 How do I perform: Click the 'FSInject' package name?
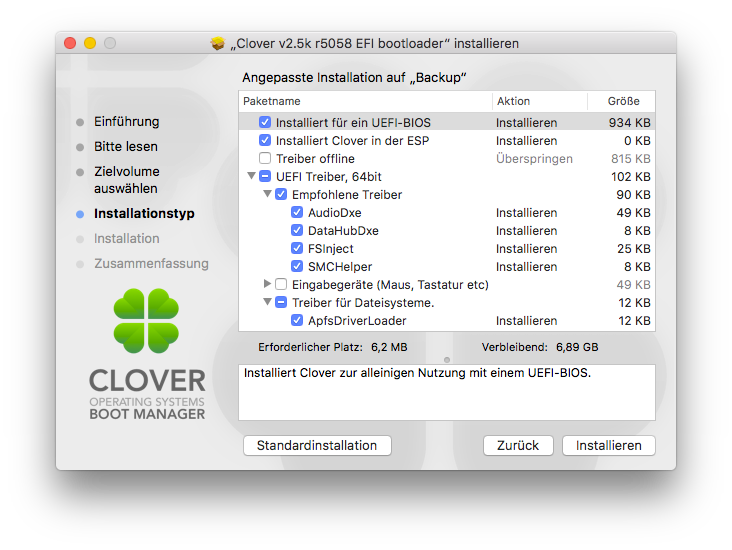(331, 249)
